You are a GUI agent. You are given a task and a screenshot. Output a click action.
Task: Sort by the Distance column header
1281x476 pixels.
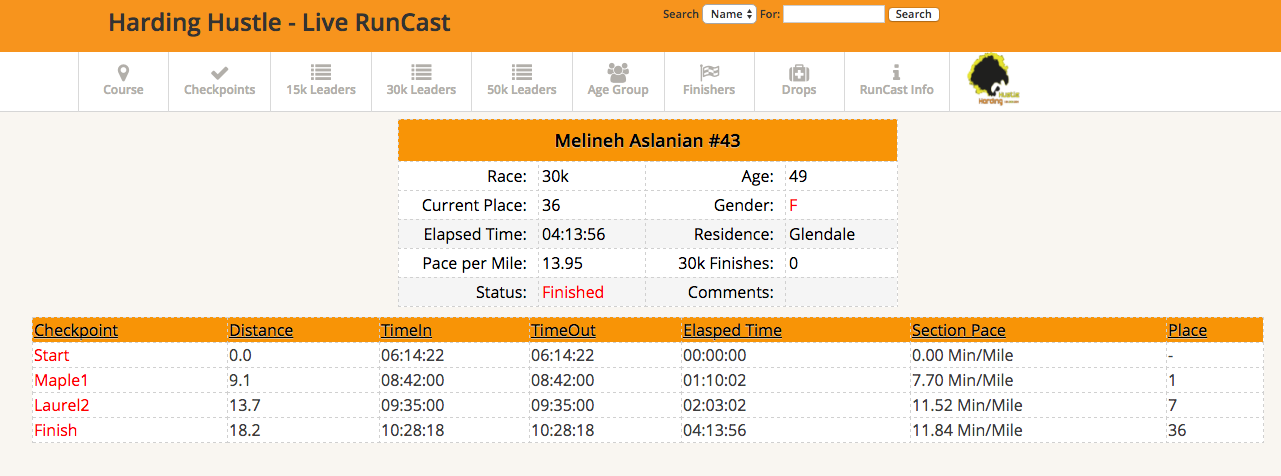click(261, 330)
